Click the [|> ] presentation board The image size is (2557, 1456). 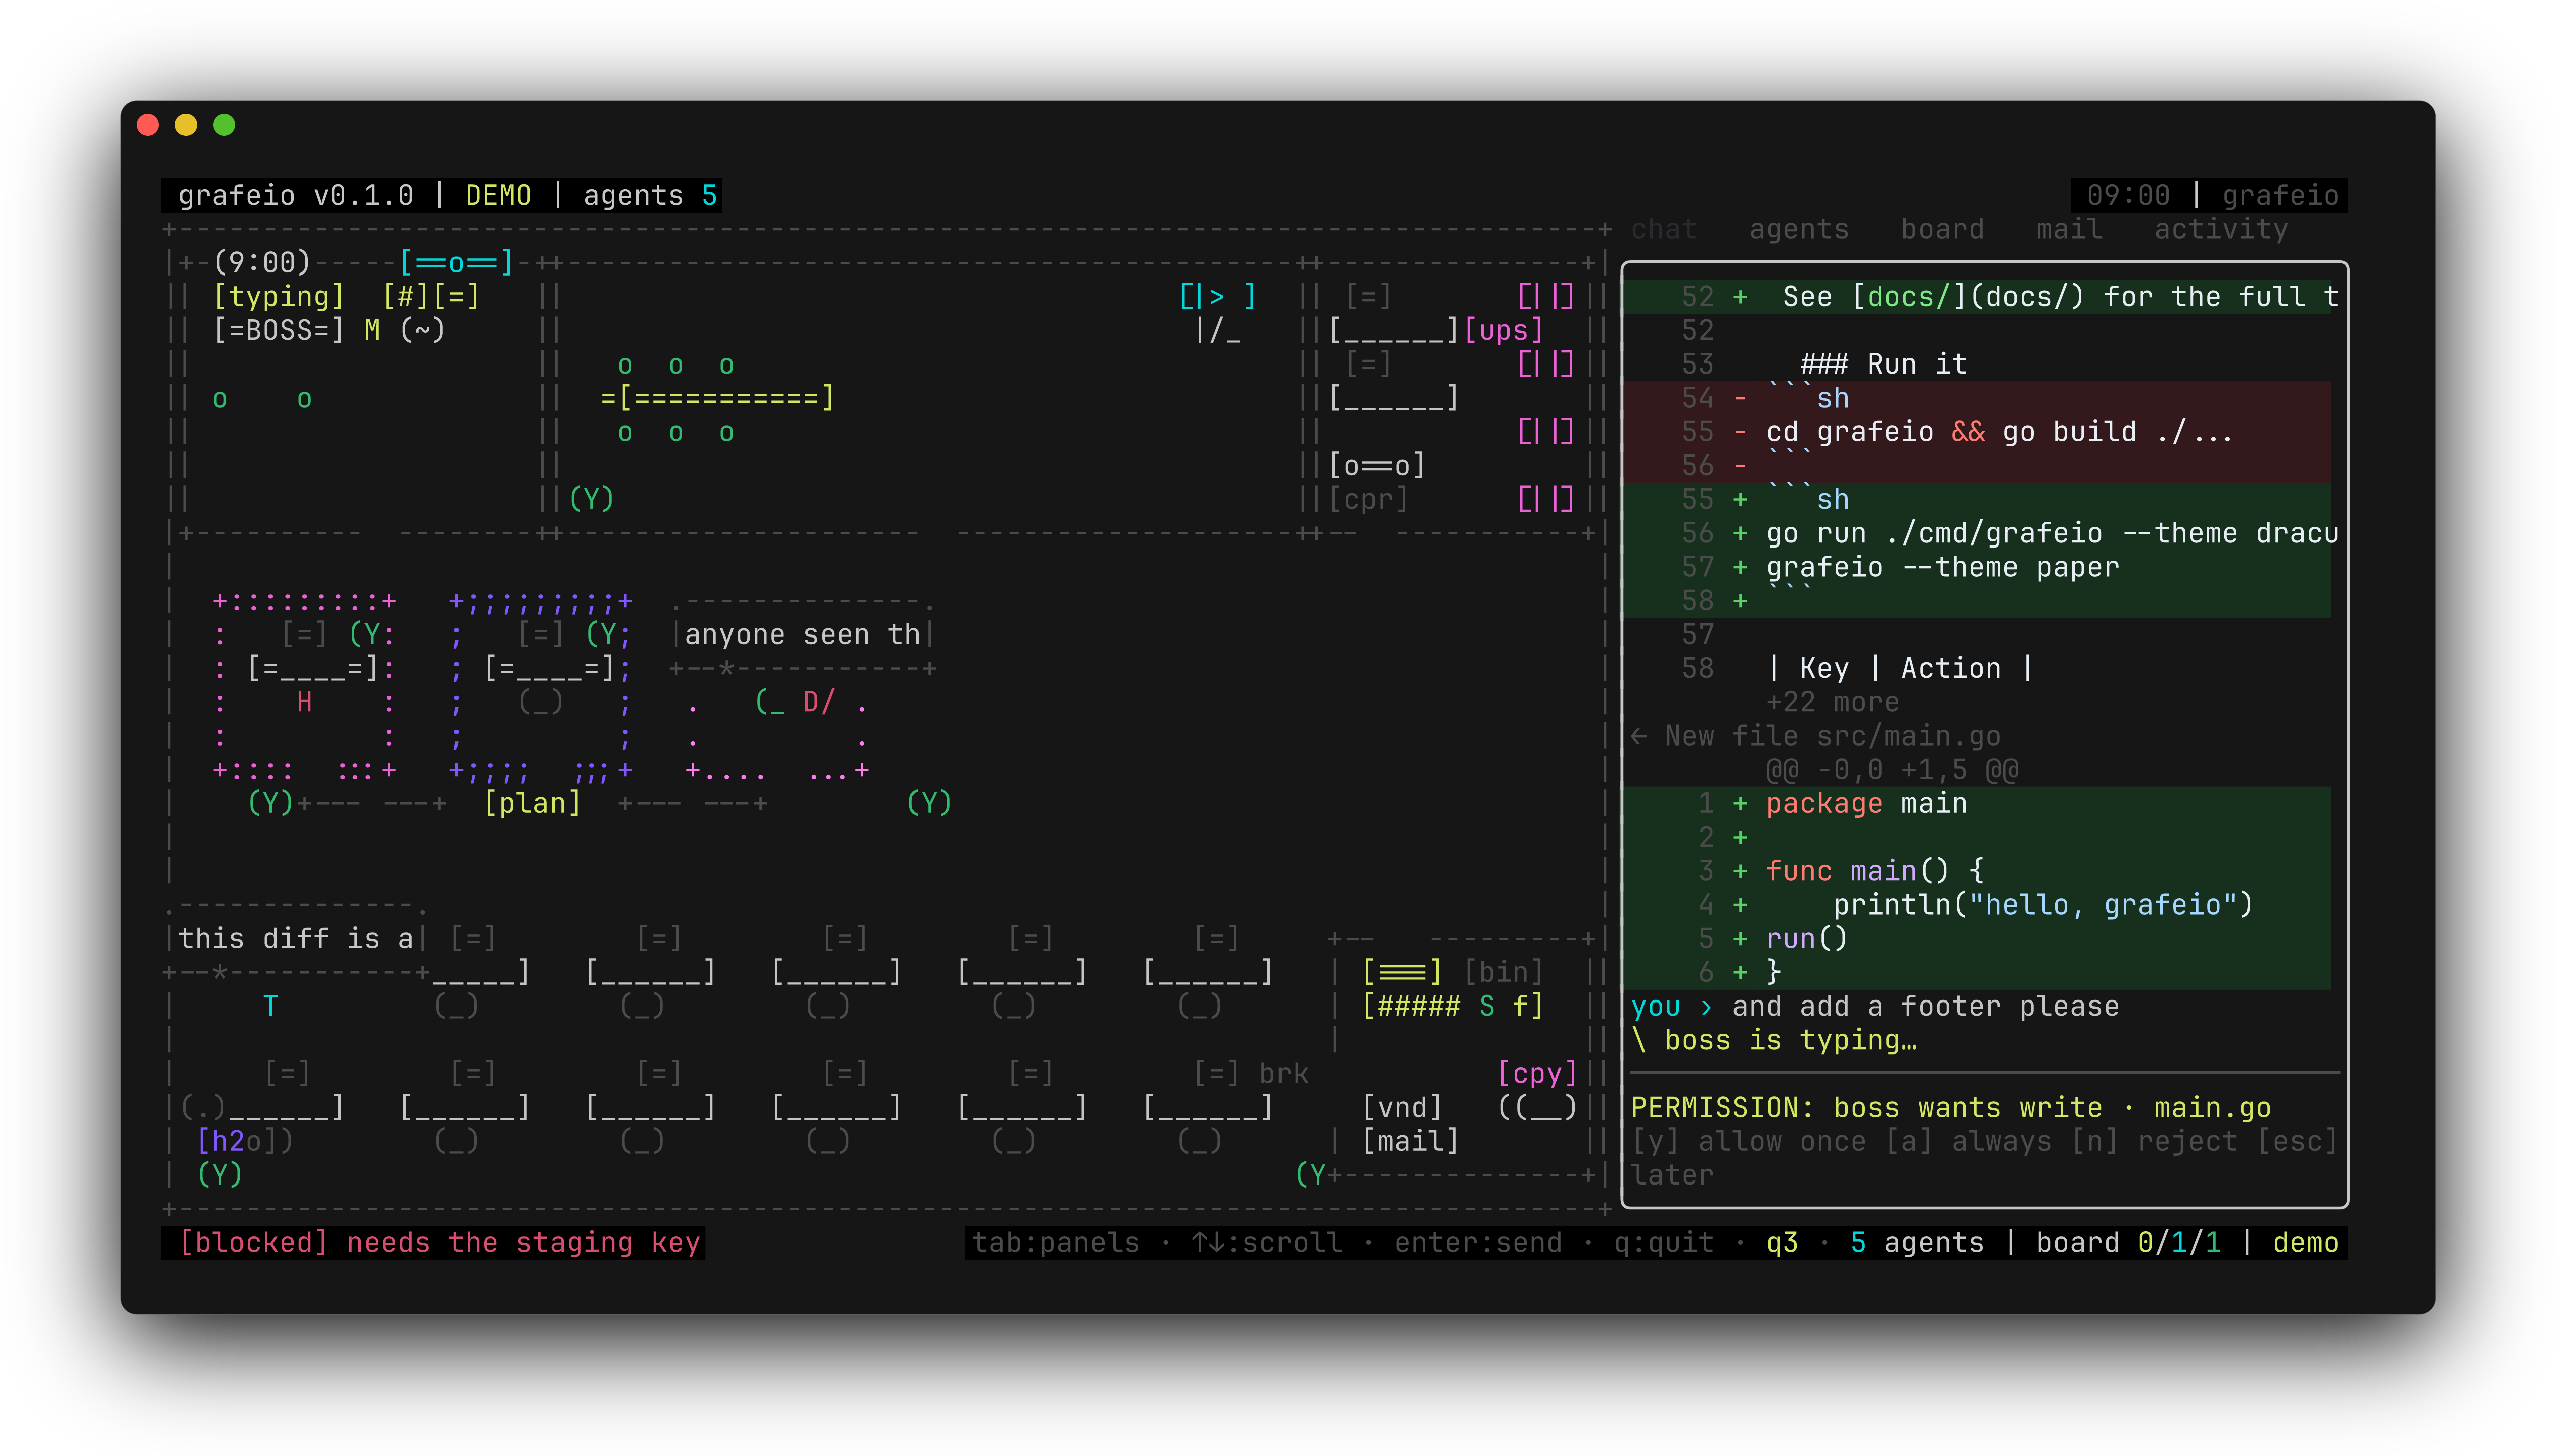1217,296
